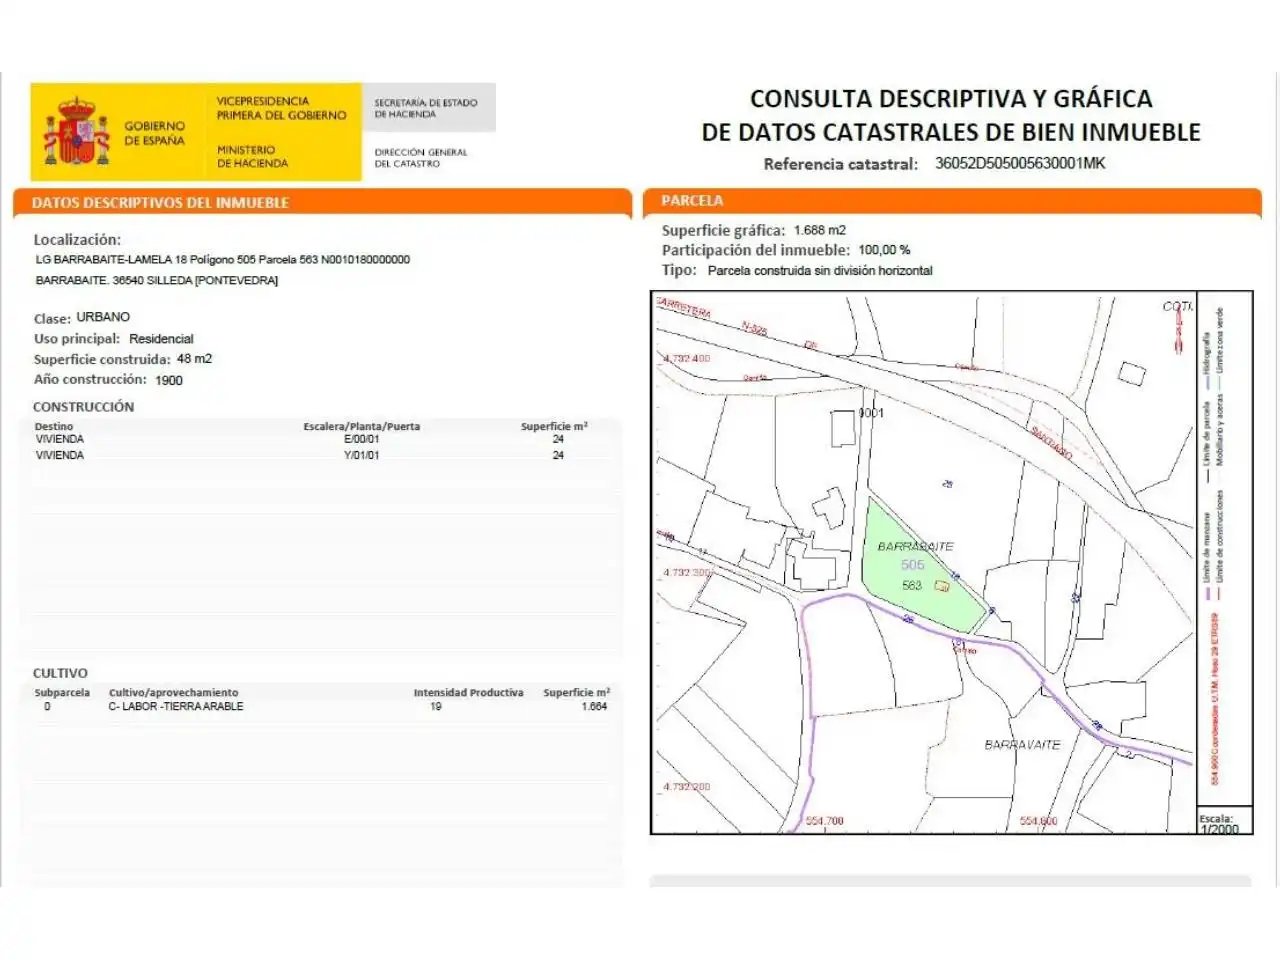The width and height of the screenshot is (1280, 960).
Task: Select 'C- LABOR -TIERRA ARABLE' cell
Action: point(176,706)
